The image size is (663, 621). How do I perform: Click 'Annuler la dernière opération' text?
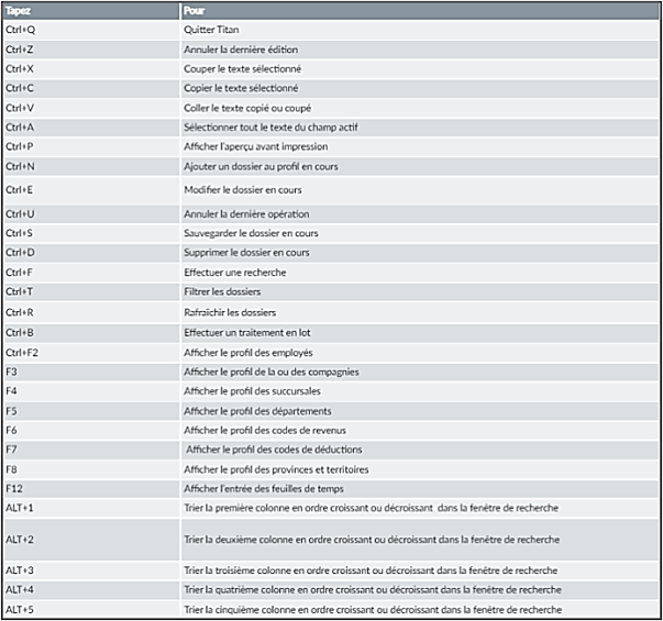coord(247,214)
